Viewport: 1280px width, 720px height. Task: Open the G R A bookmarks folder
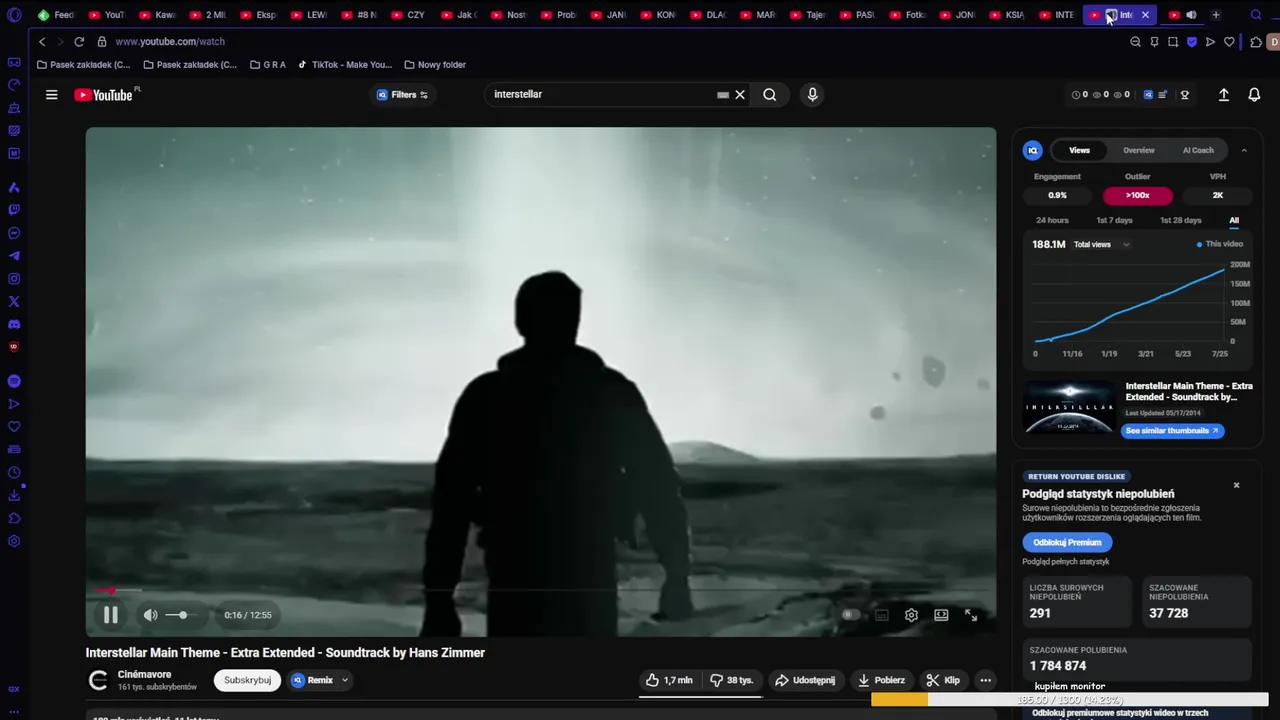267,65
